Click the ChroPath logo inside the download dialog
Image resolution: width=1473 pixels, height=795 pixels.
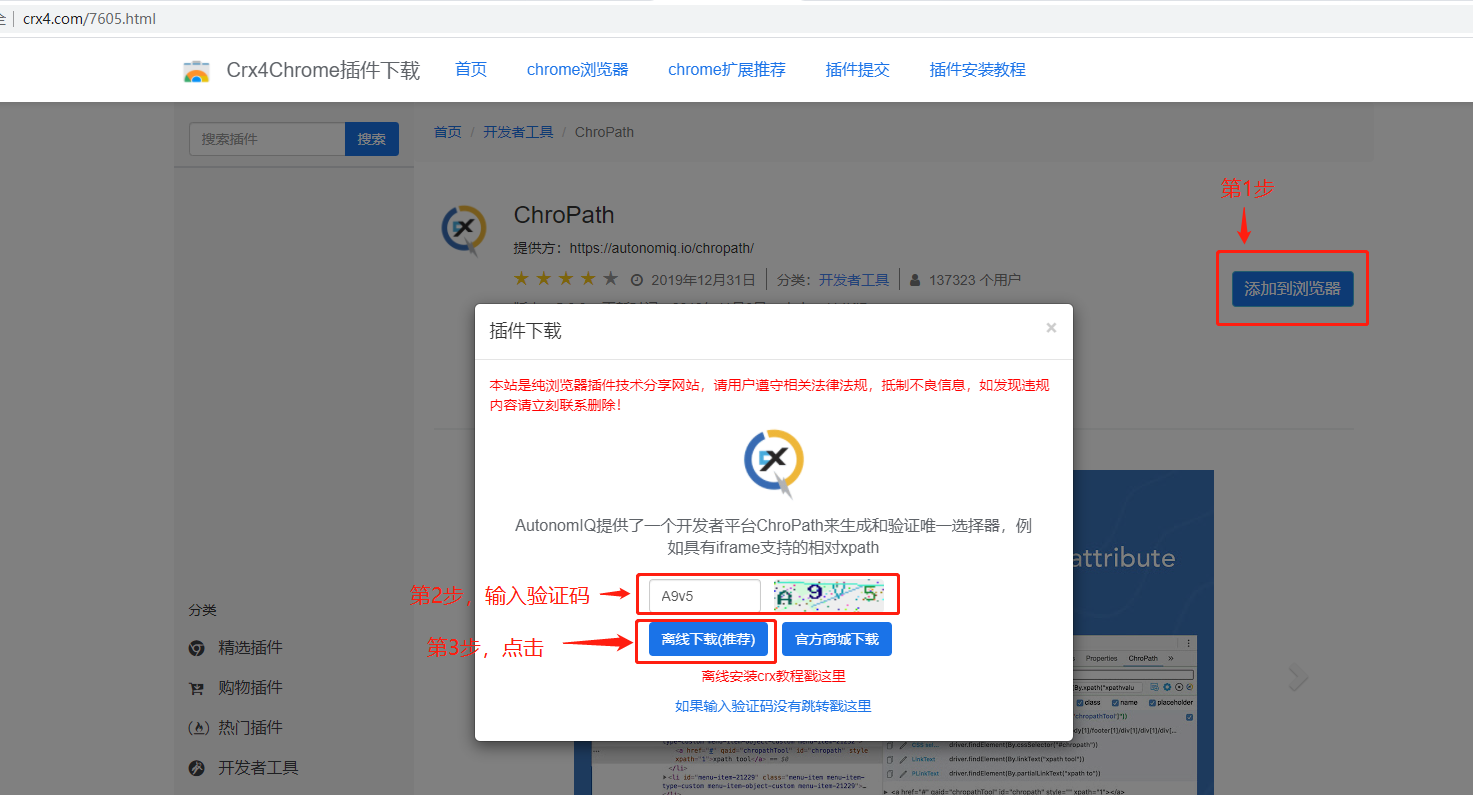point(772,462)
